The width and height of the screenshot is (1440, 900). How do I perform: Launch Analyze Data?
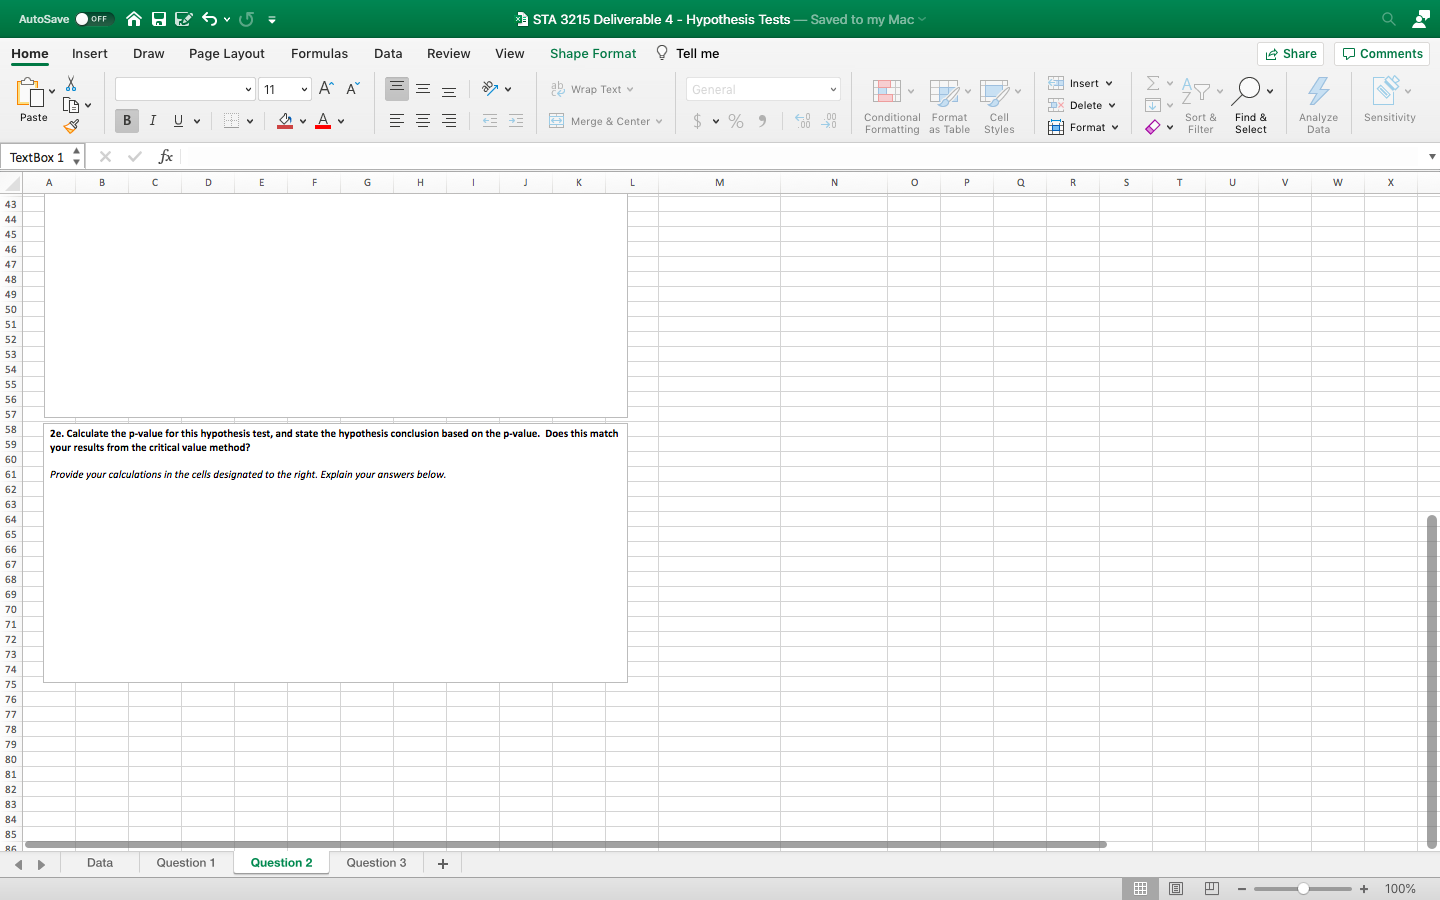(1319, 106)
